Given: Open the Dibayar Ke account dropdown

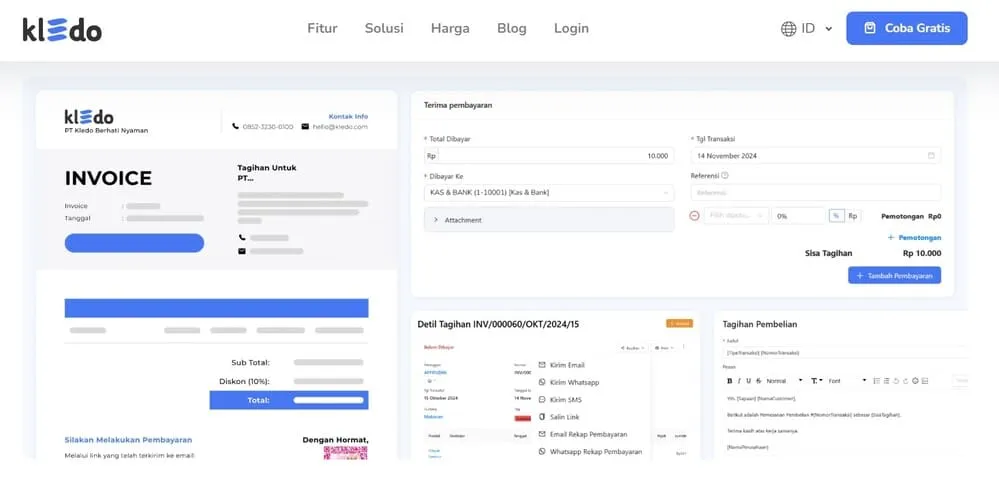Looking at the screenshot, I should click(549, 192).
